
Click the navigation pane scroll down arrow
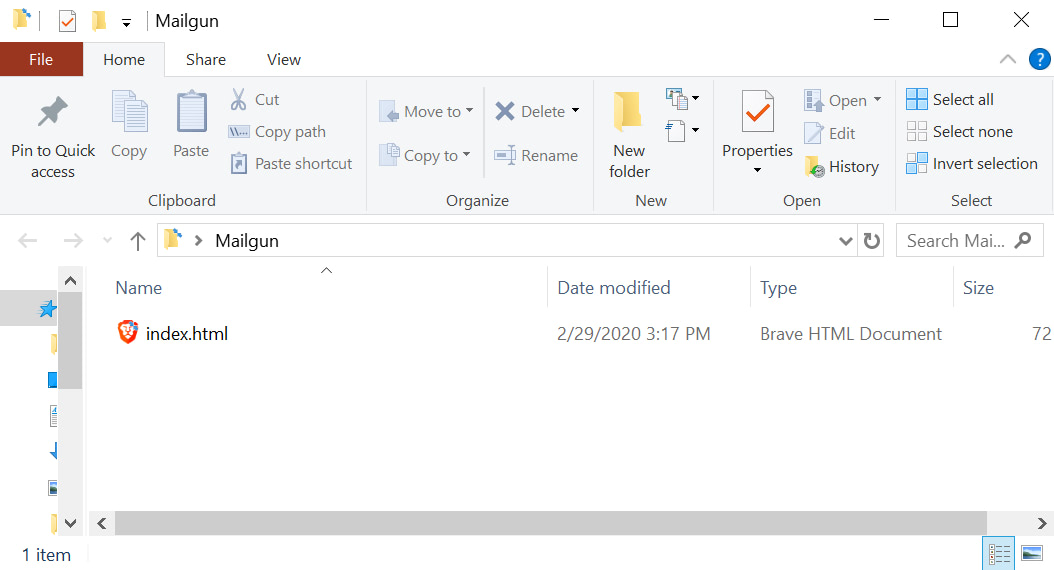[x=71, y=522]
